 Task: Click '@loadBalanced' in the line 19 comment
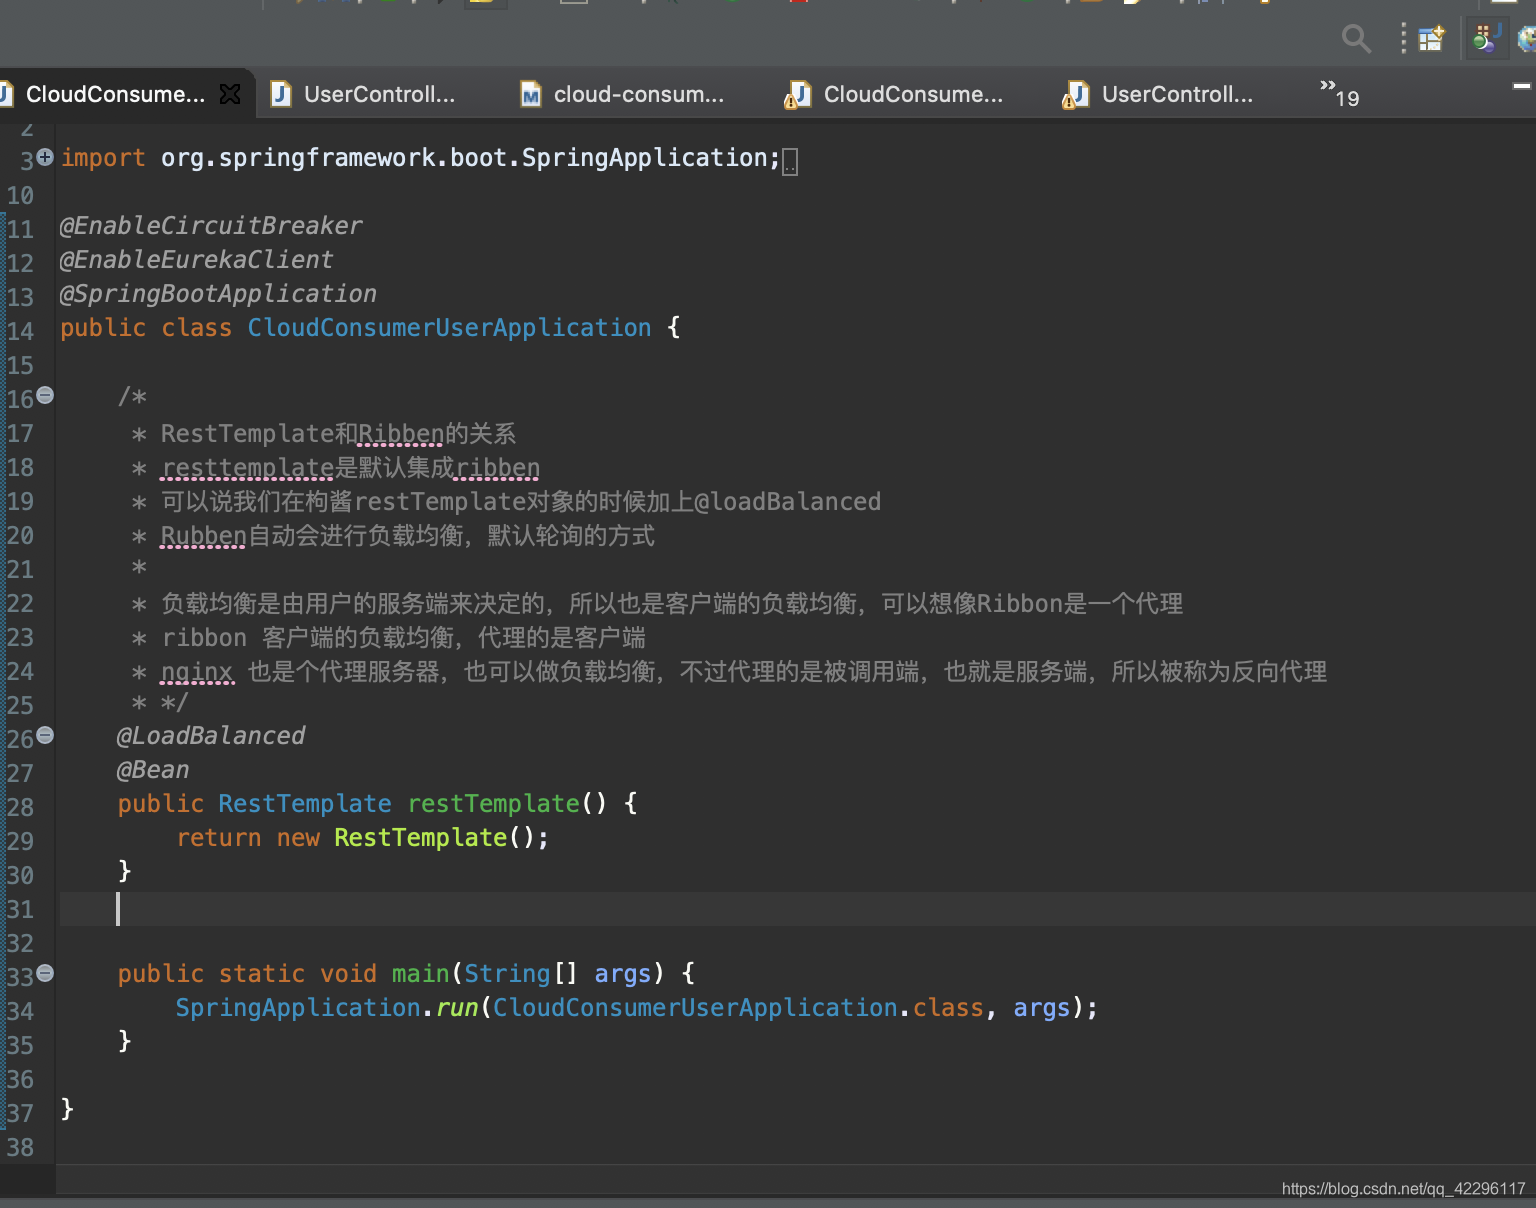pyautogui.click(x=787, y=502)
